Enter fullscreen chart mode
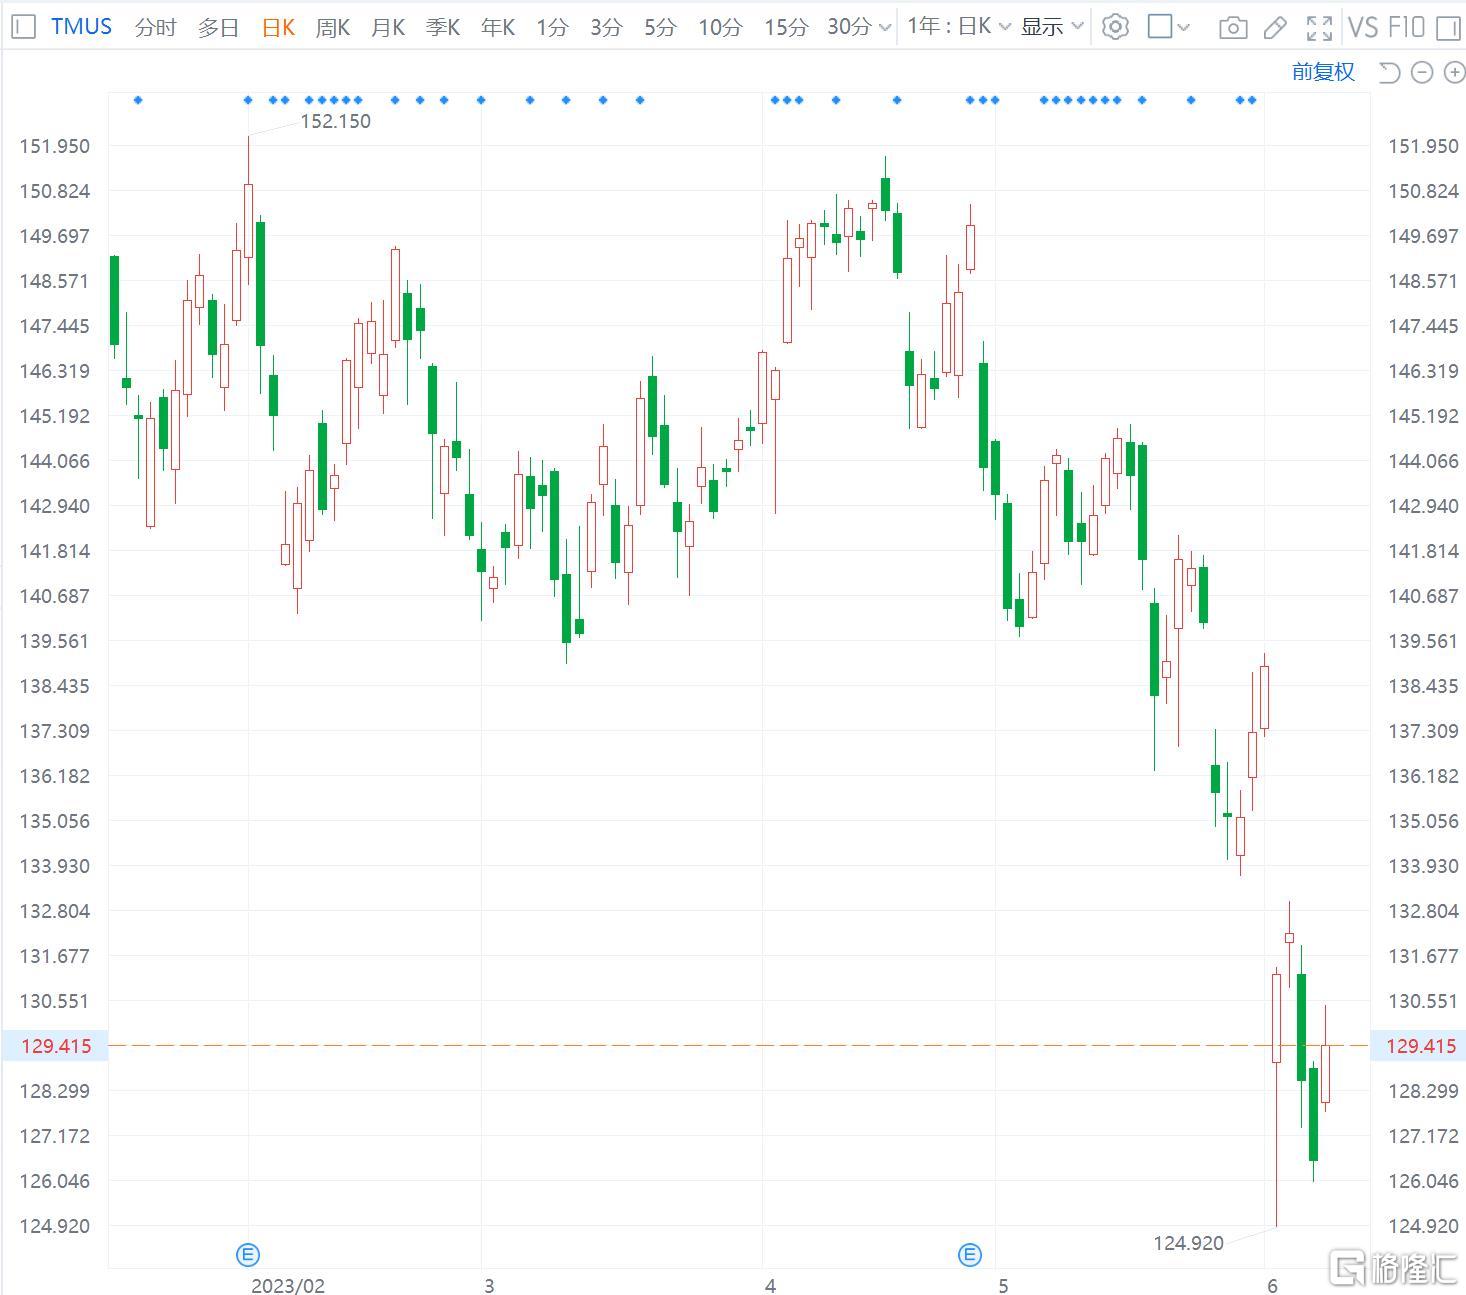The image size is (1466, 1295). (x=1319, y=28)
